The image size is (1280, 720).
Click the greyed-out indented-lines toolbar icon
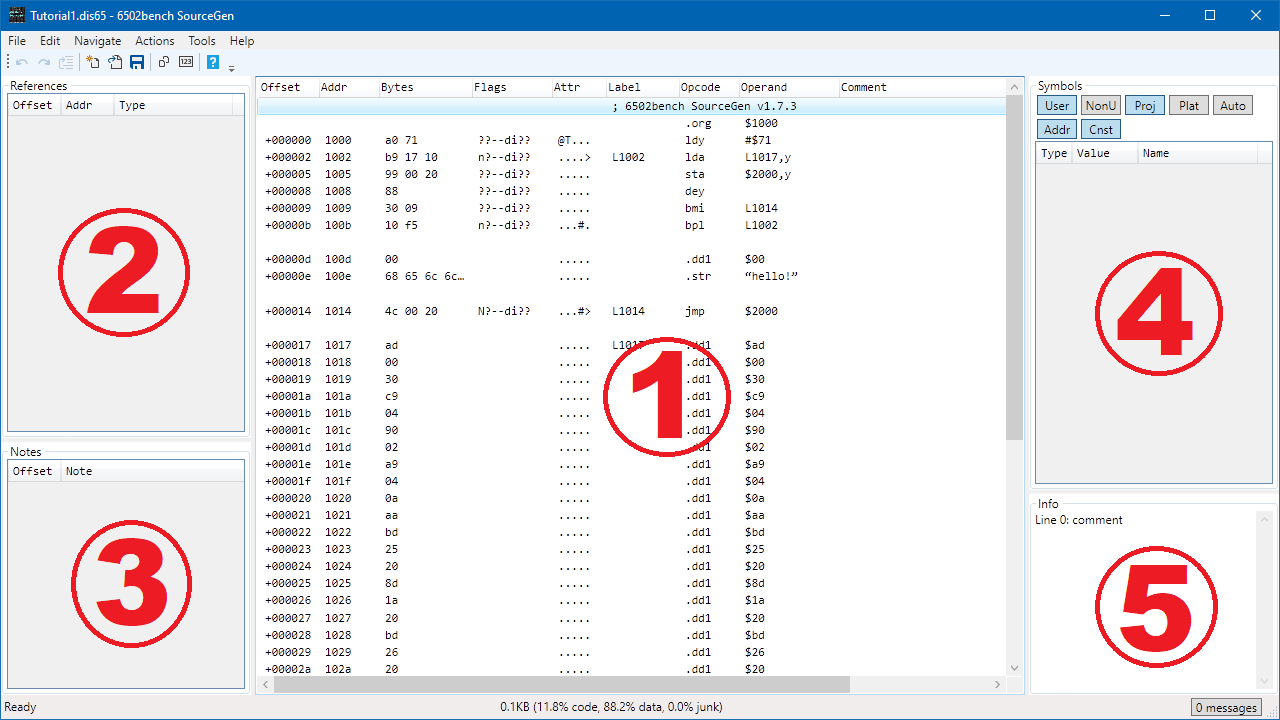(66, 62)
